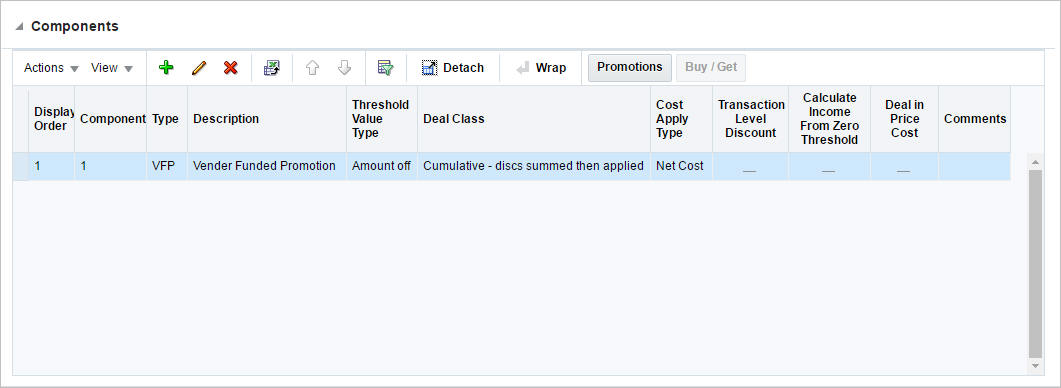Click the Deal in Price Cost cell
Screen dimensions: 1061x388
pyautogui.click(x=904, y=167)
